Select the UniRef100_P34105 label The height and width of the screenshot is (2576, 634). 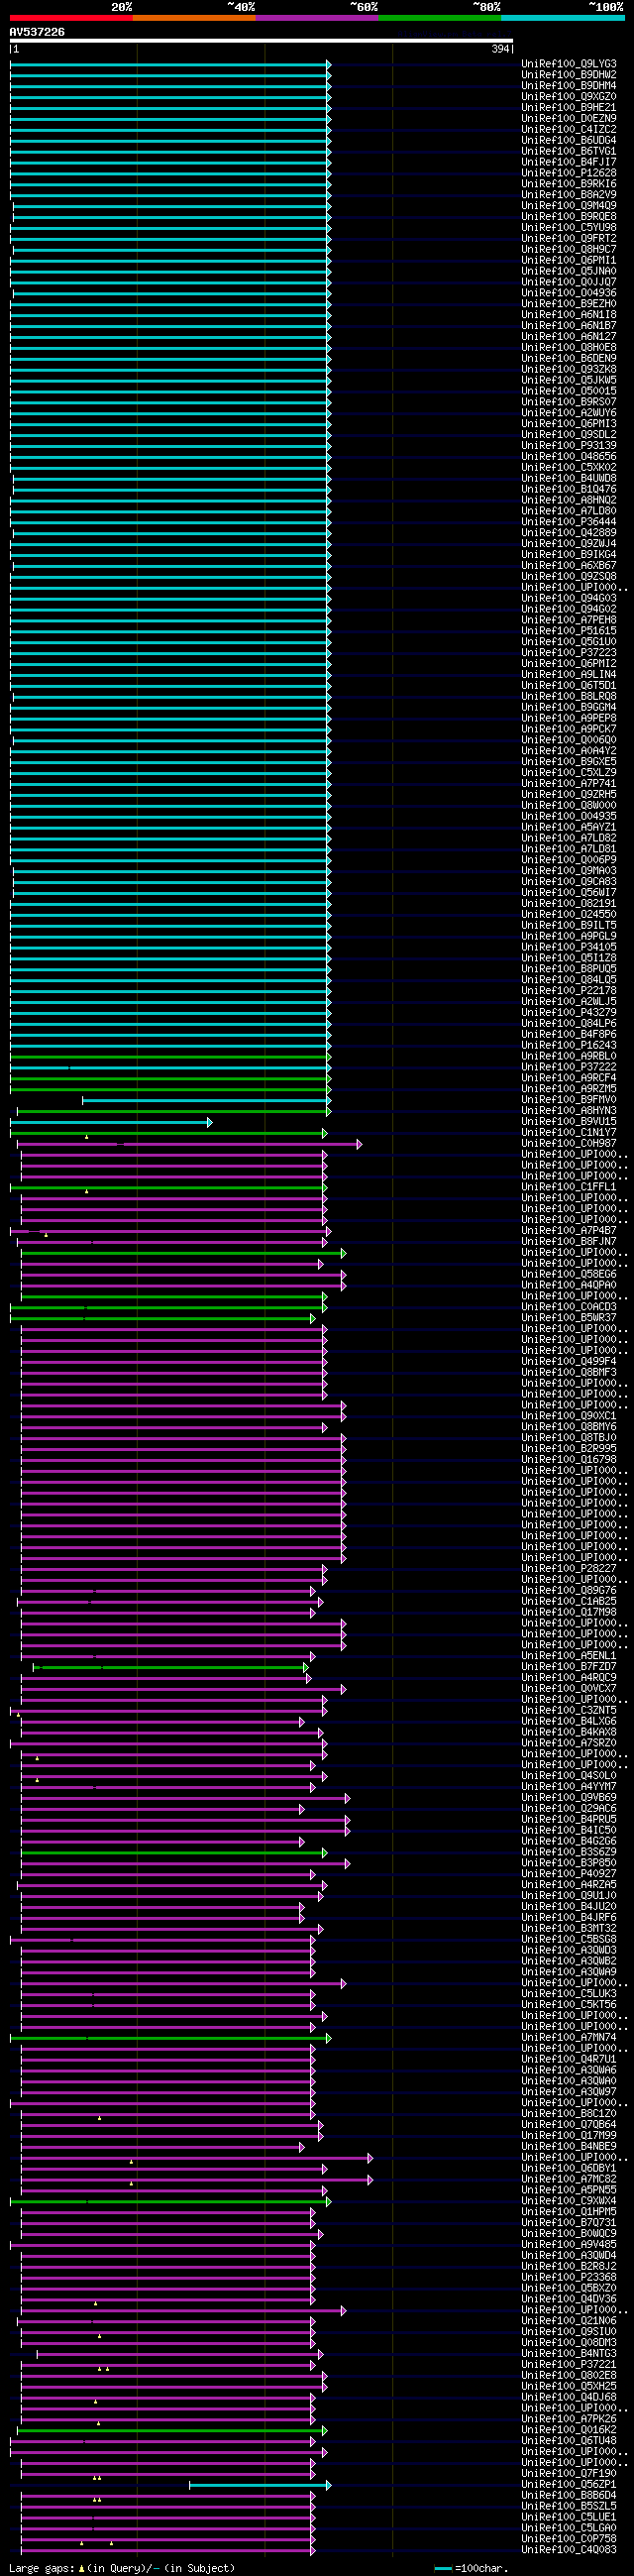point(569,947)
